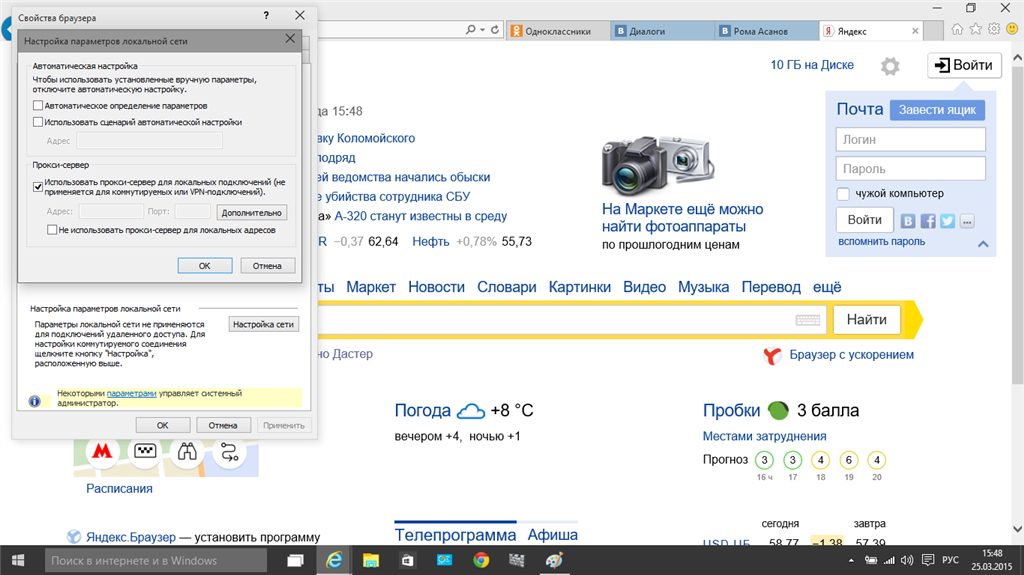
Task: Open IE Favorites star icon
Action: 976,29
